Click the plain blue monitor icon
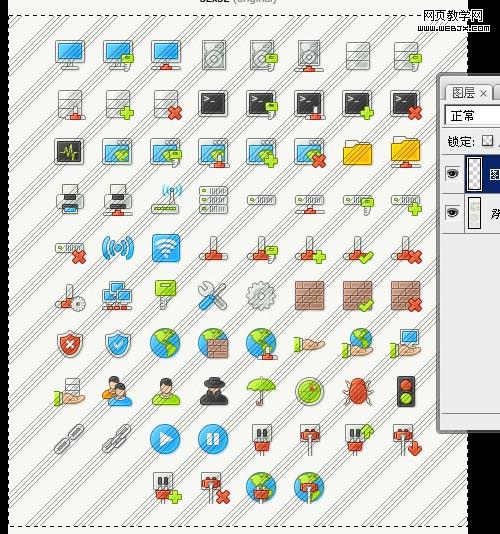500x534 pixels. [x=70, y=55]
